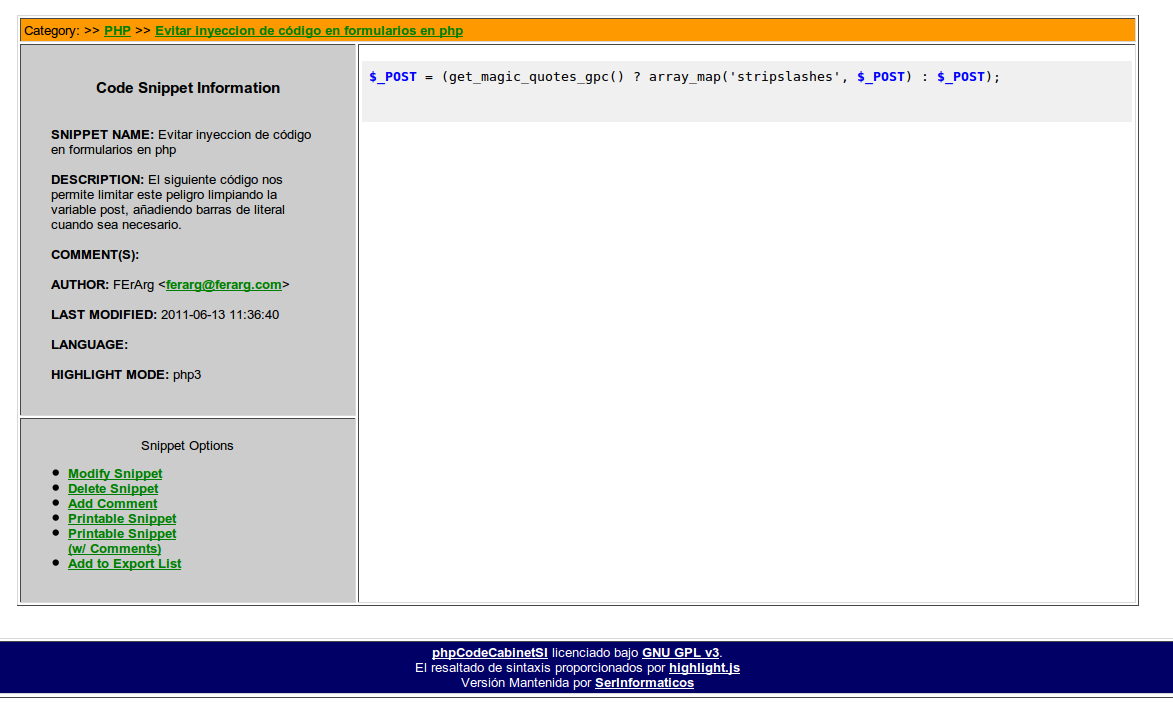Open the GNU GPL v3 license link
Screen dimensions: 1173x703
[682, 651]
